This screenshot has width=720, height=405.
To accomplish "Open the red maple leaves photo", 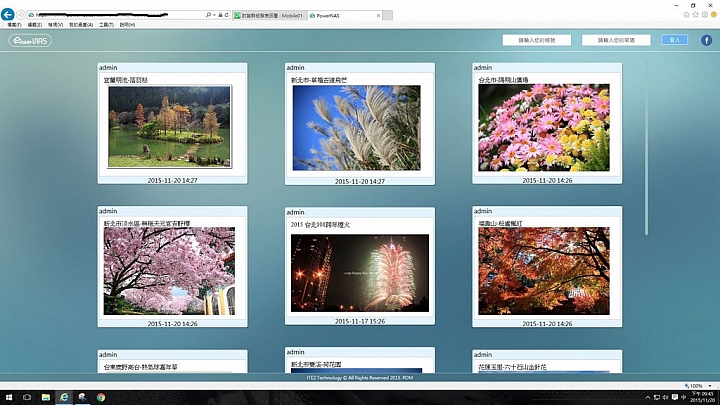I will (544, 271).
